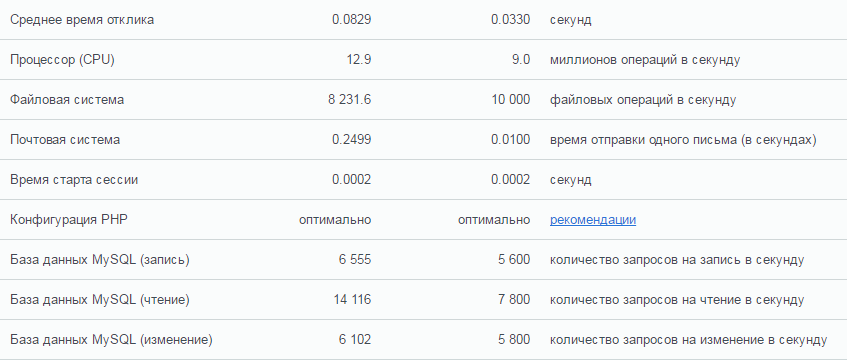Click the CPU value 12.9
Viewport: 847px width, 360px height.
tap(359, 60)
